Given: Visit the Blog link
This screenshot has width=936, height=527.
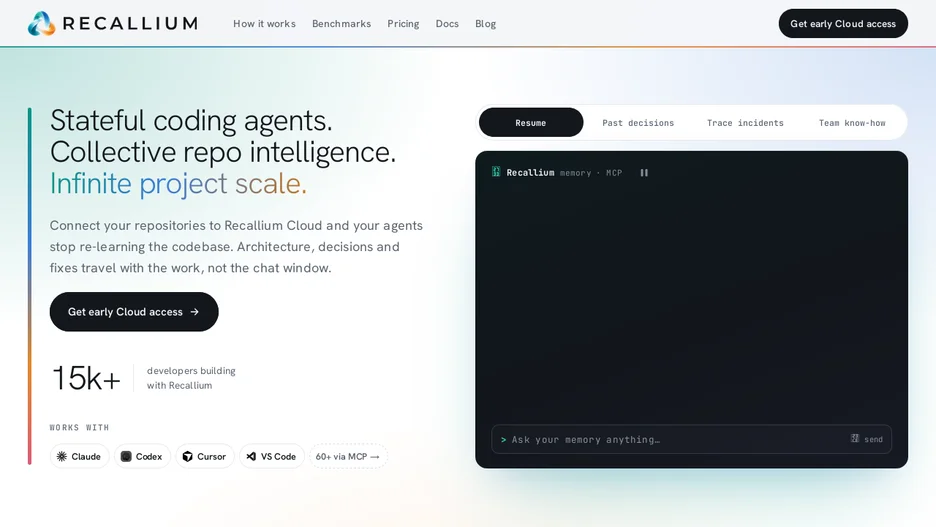Looking at the screenshot, I should coord(485,23).
